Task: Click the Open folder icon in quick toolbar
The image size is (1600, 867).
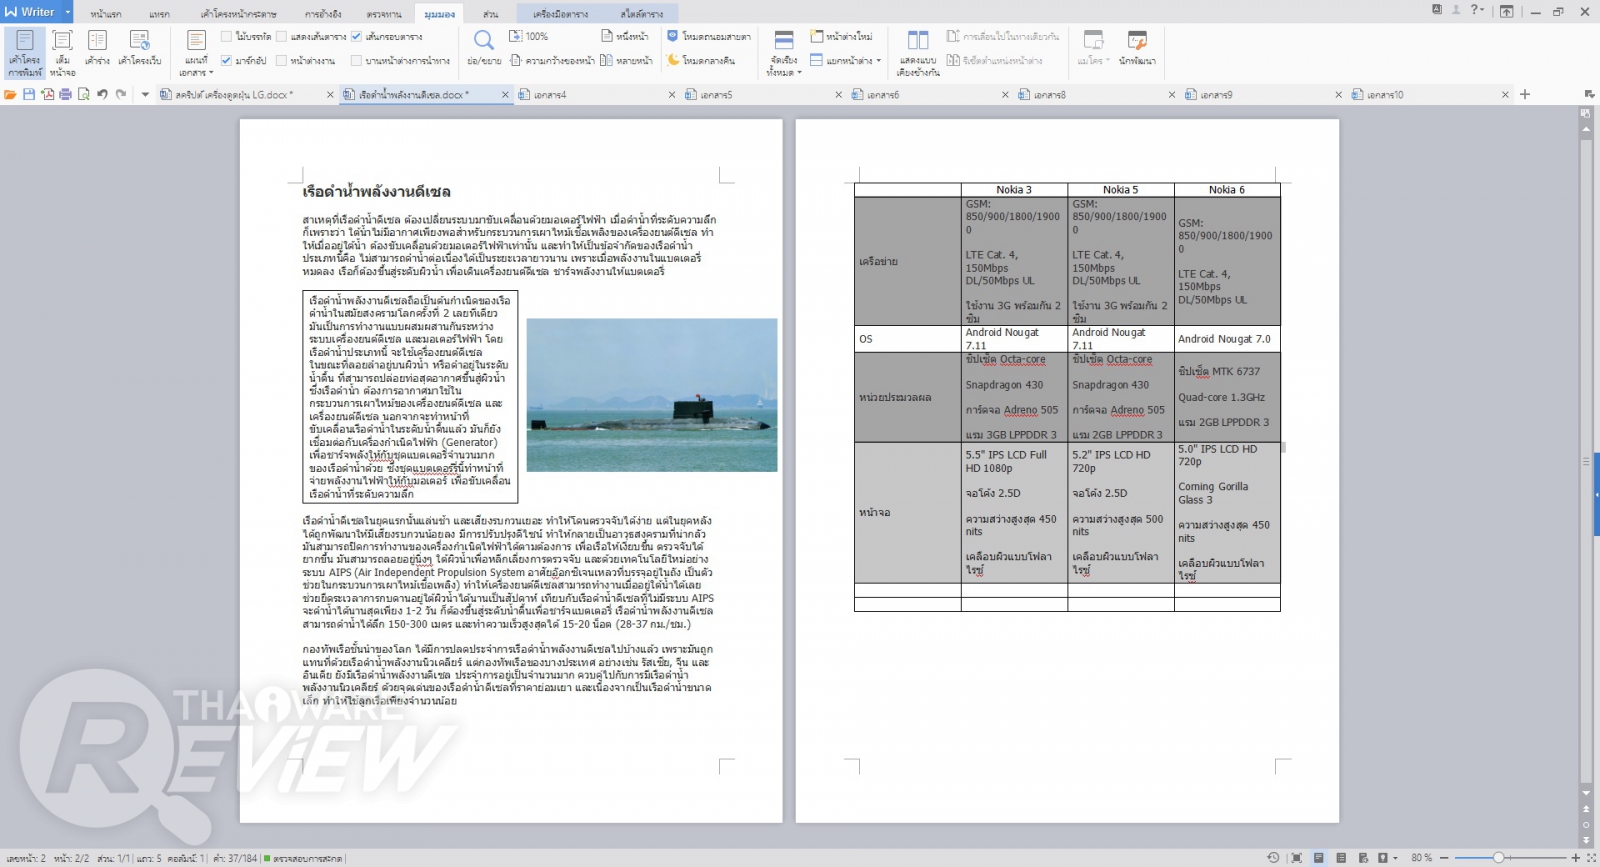Action: [x=10, y=94]
